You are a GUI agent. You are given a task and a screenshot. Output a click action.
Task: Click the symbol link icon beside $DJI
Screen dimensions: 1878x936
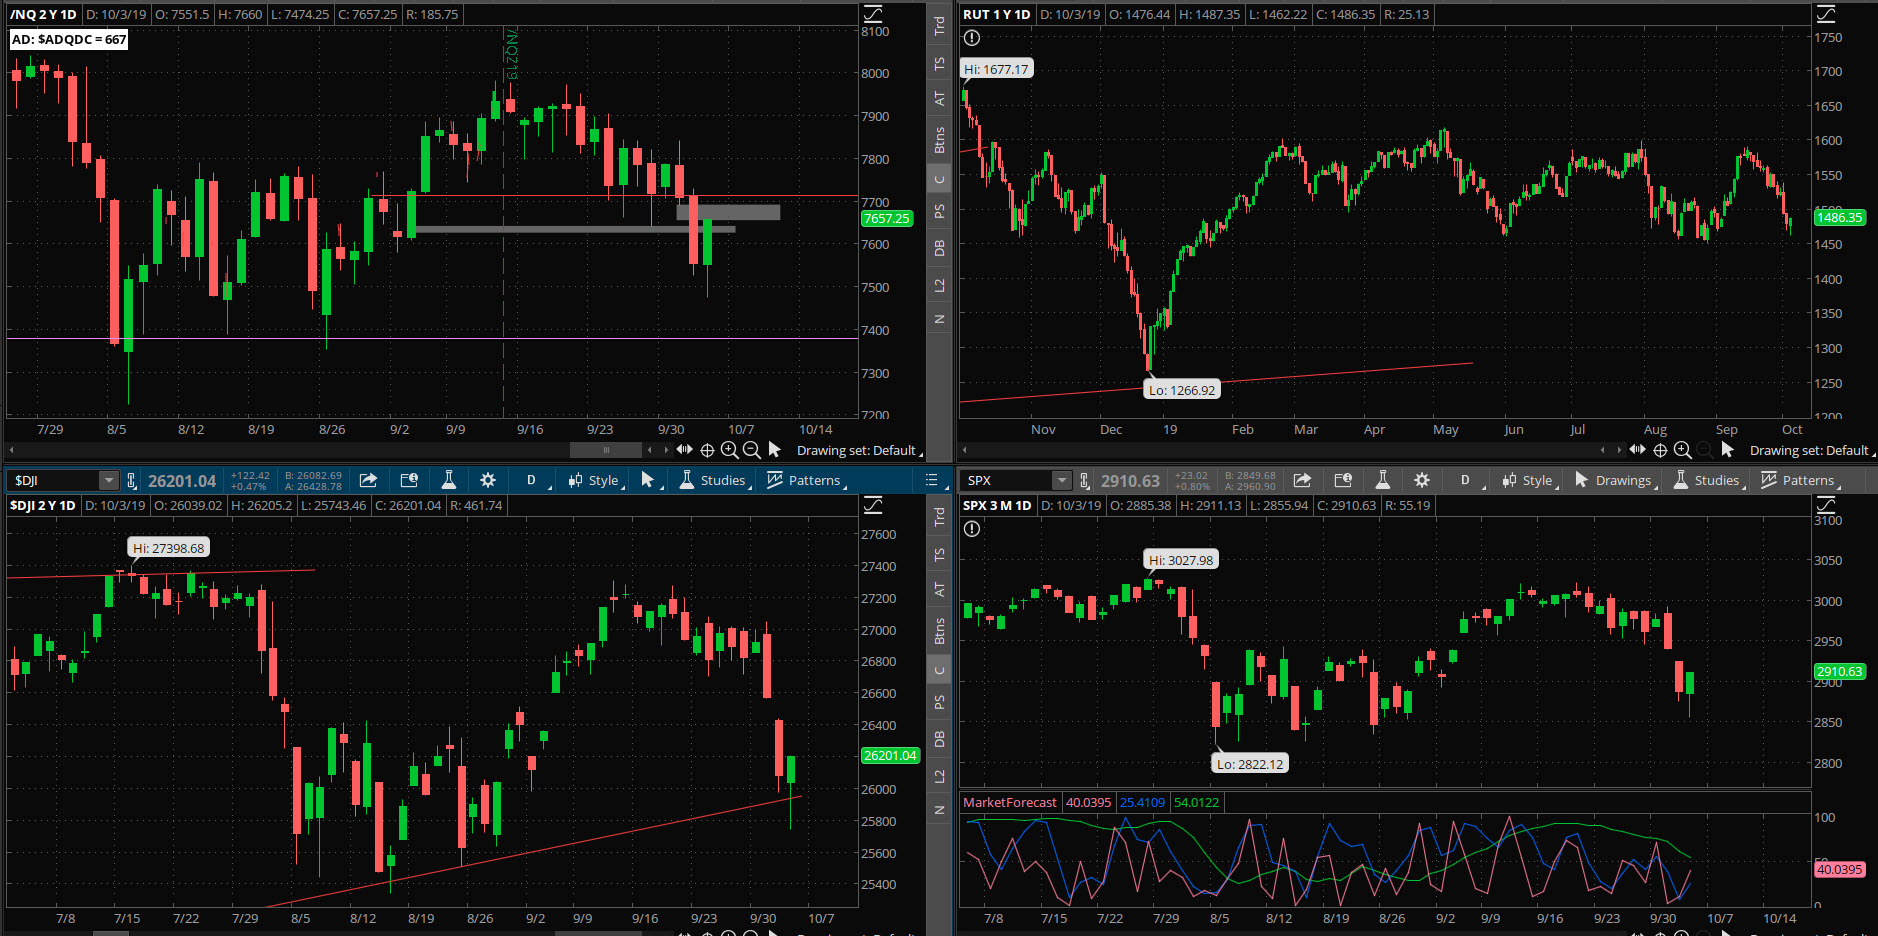tap(131, 481)
